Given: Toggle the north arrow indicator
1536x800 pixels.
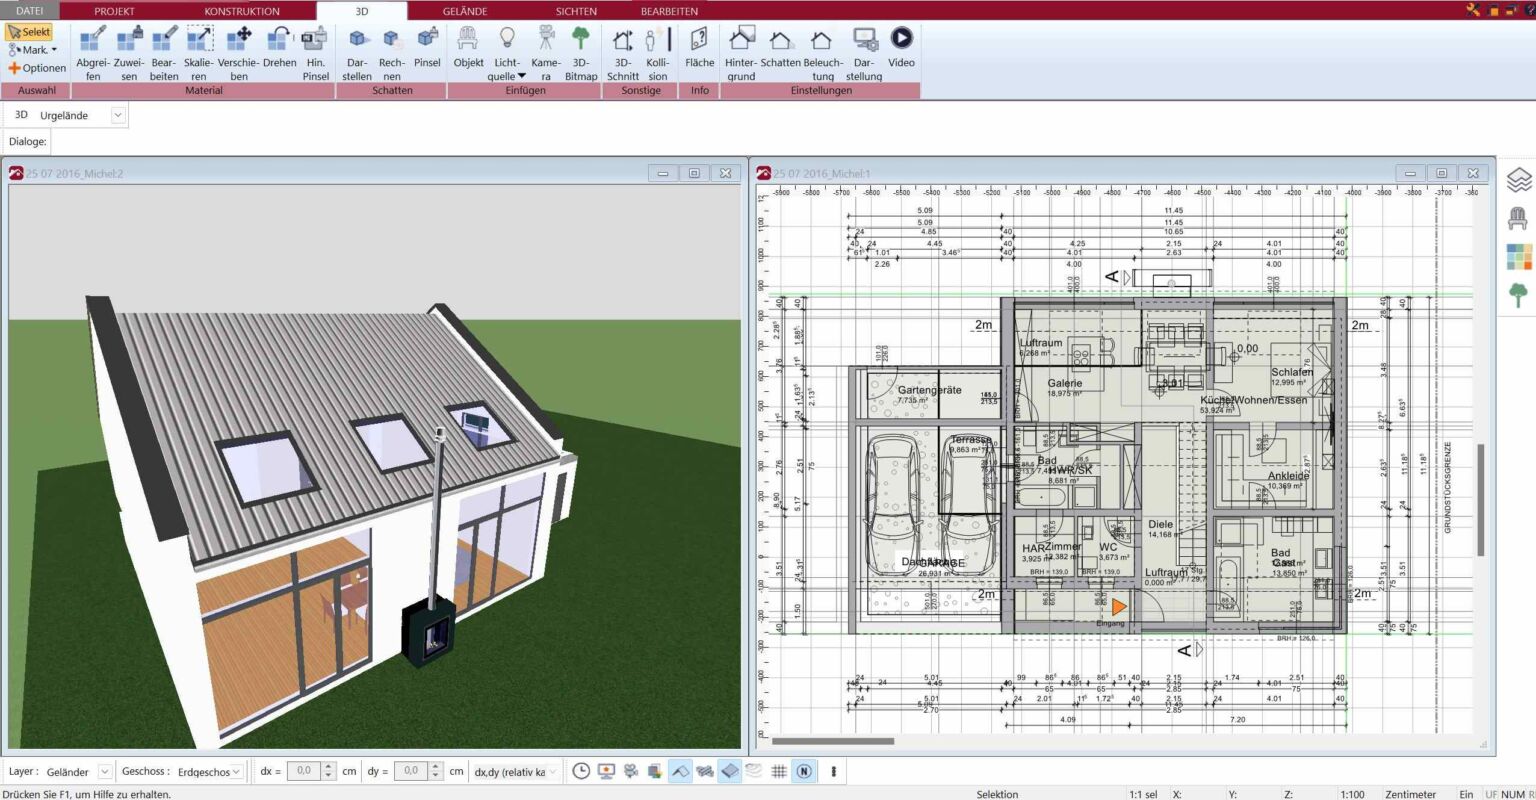Looking at the screenshot, I should pyautogui.click(x=804, y=771).
